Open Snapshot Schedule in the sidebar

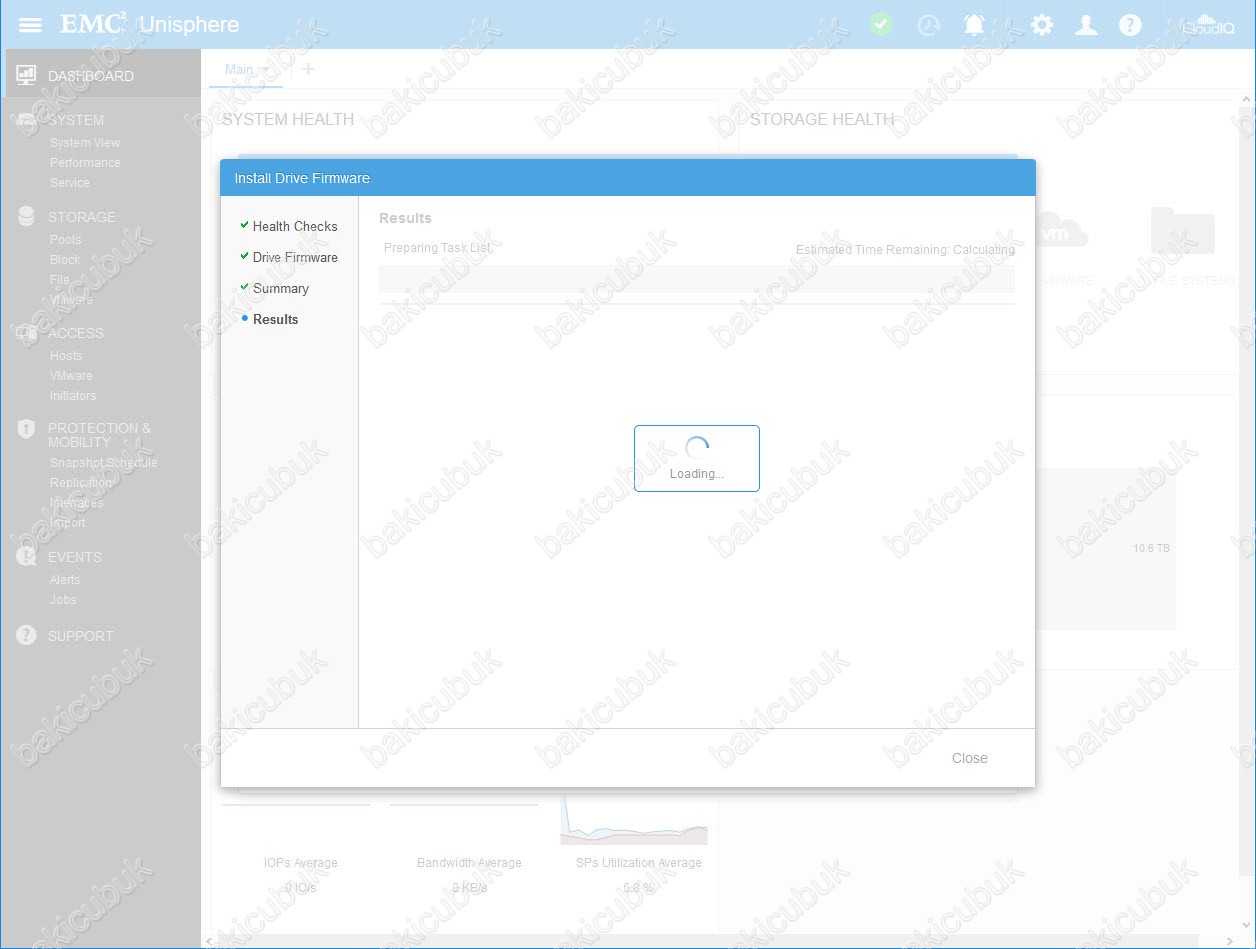click(104, 463)
